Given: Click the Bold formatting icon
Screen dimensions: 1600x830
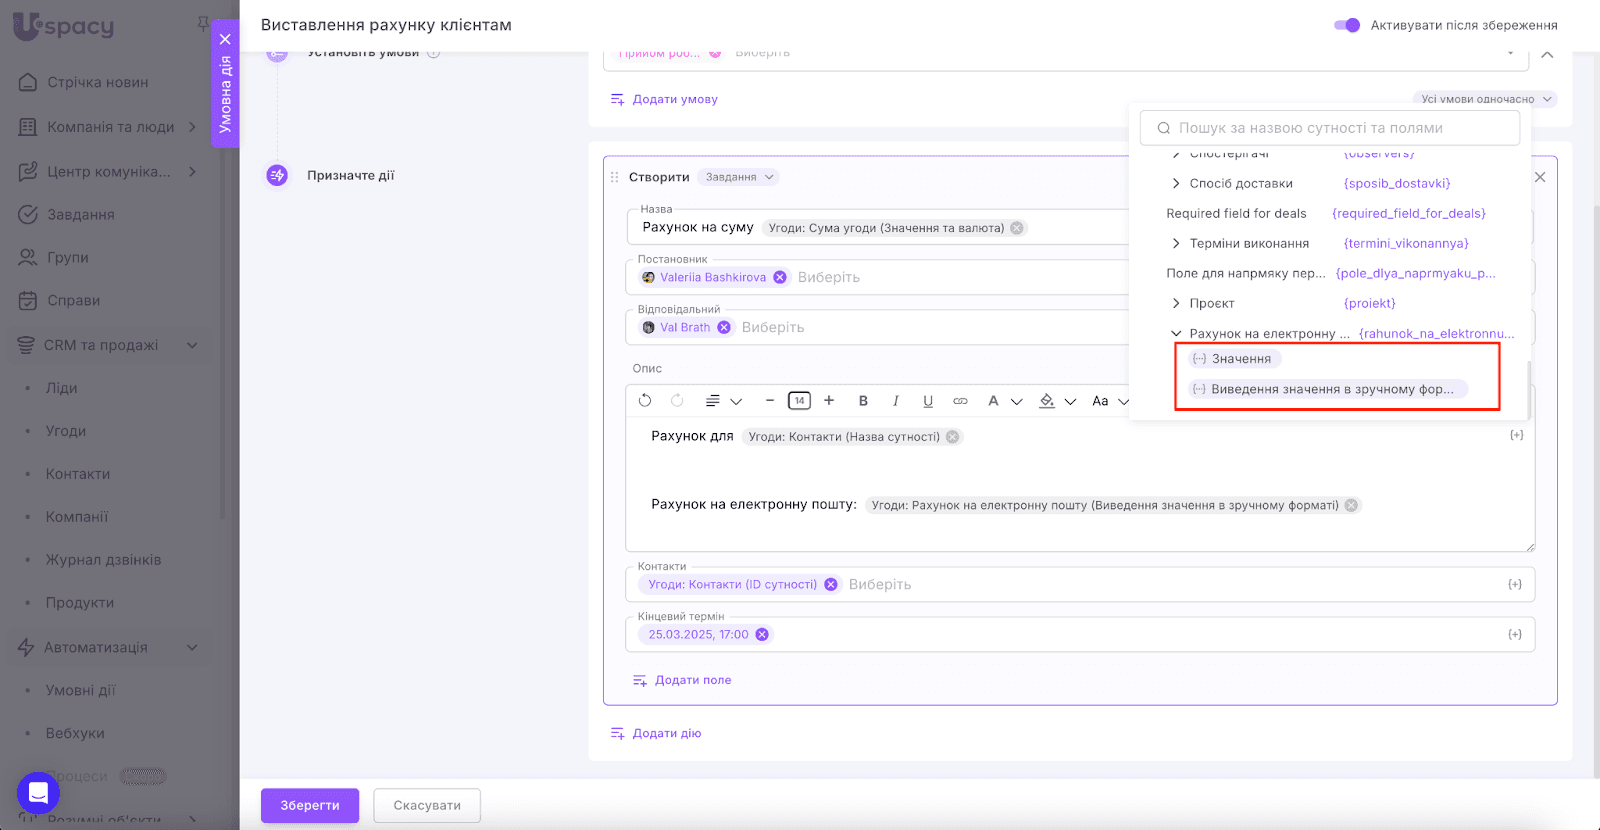Looking at the screenshot, I should (x=863, y=401).
